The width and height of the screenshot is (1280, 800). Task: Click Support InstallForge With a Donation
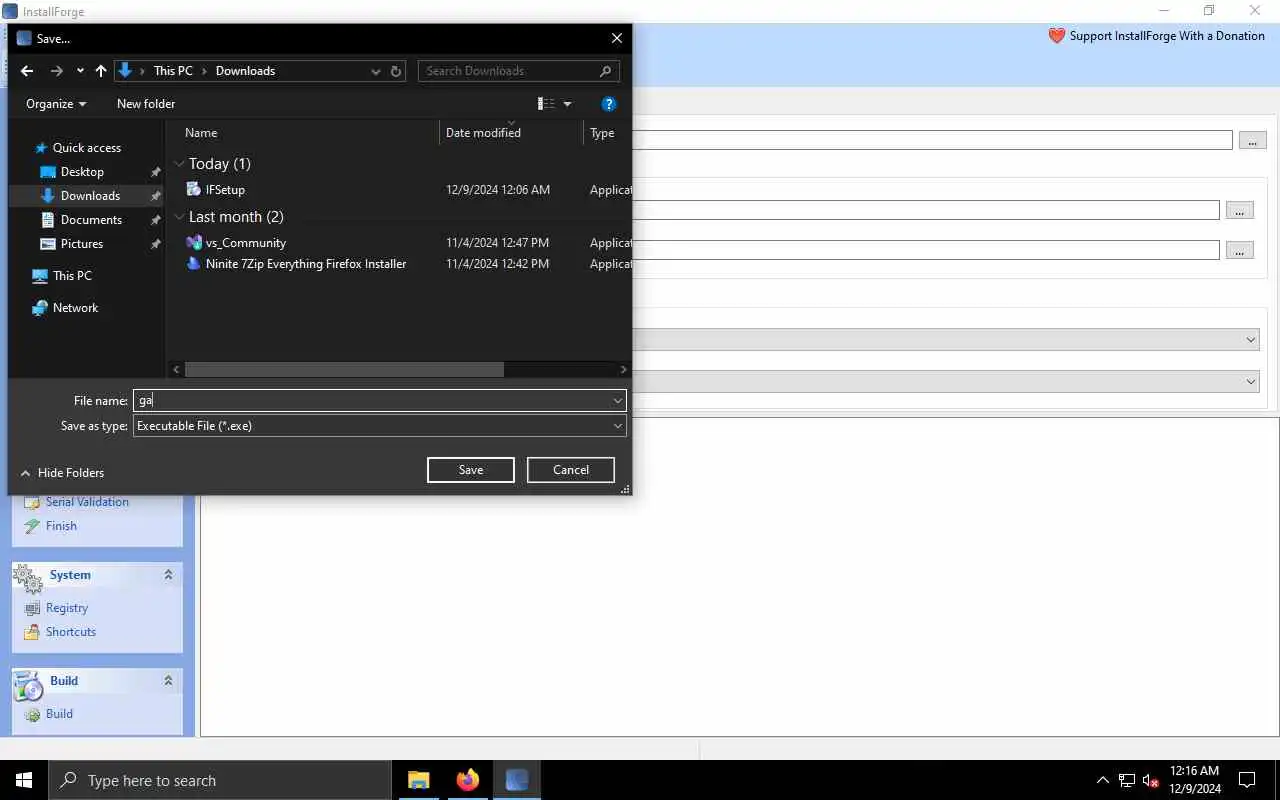(1157, 36)
